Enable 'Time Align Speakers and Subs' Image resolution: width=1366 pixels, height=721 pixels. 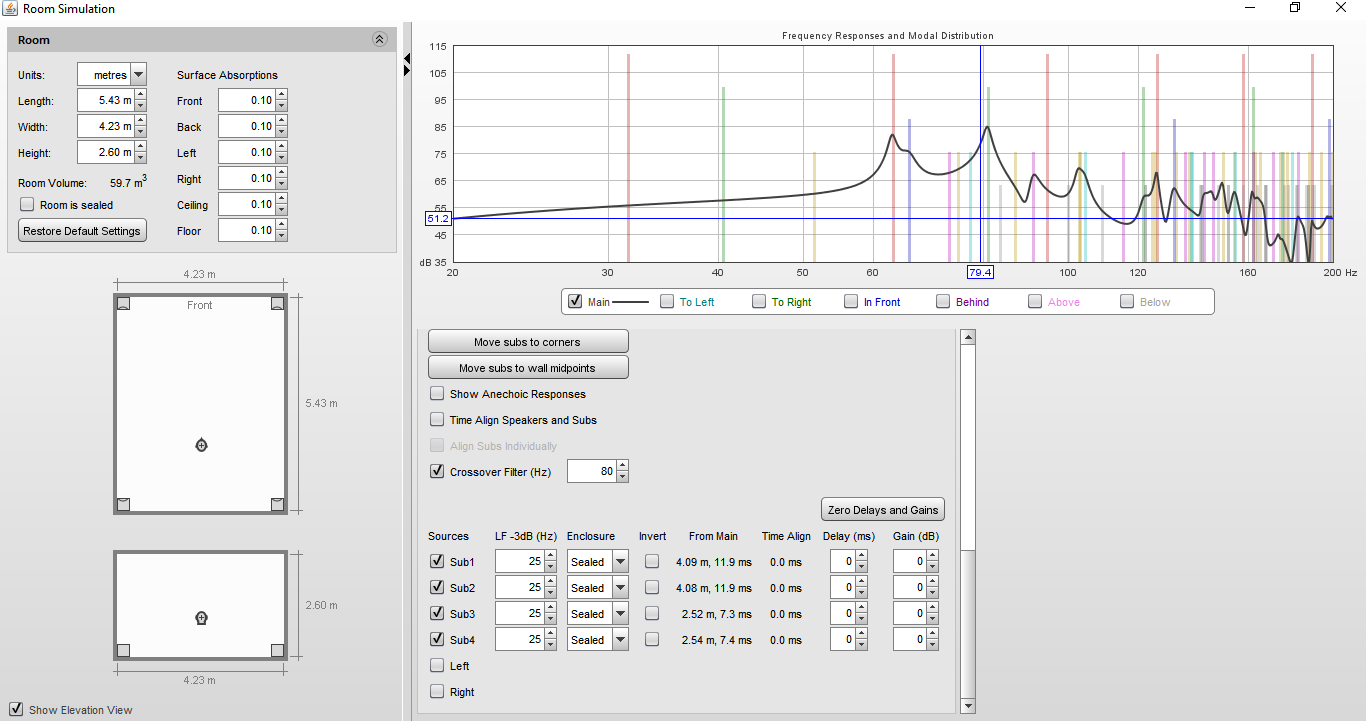[437, 419]
